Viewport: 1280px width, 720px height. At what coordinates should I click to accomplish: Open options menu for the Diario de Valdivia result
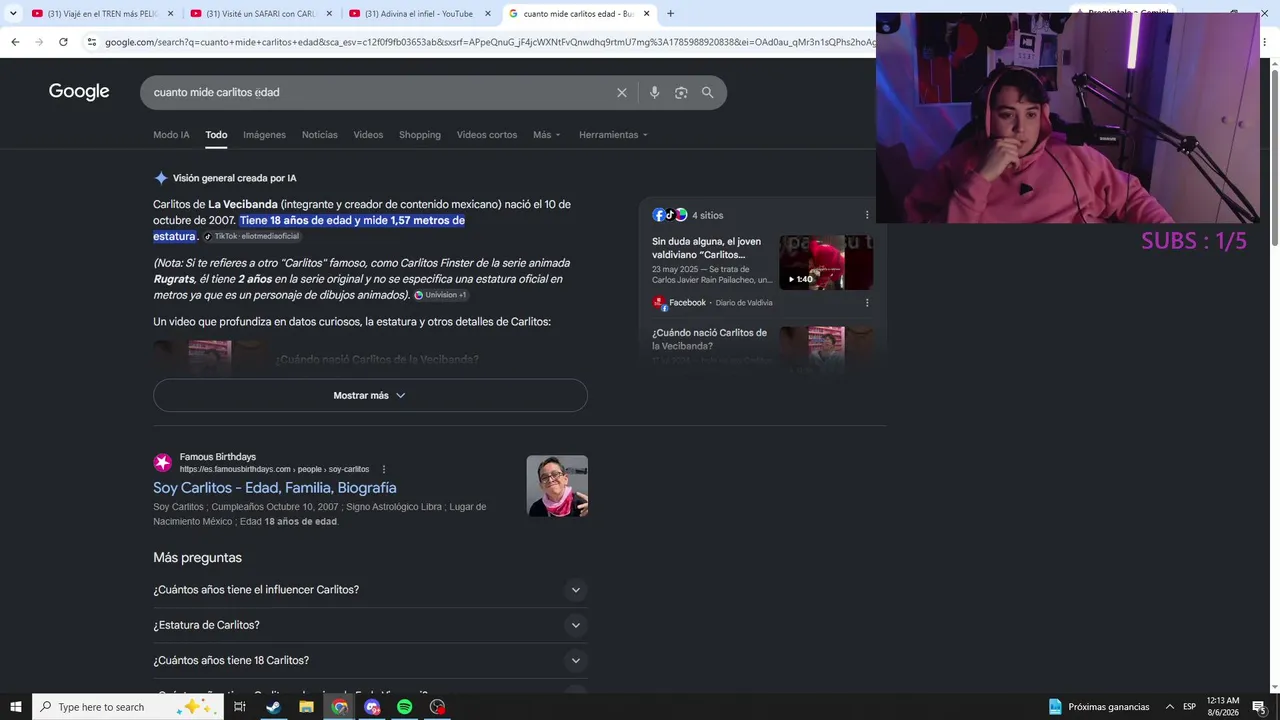click(867, 303)
